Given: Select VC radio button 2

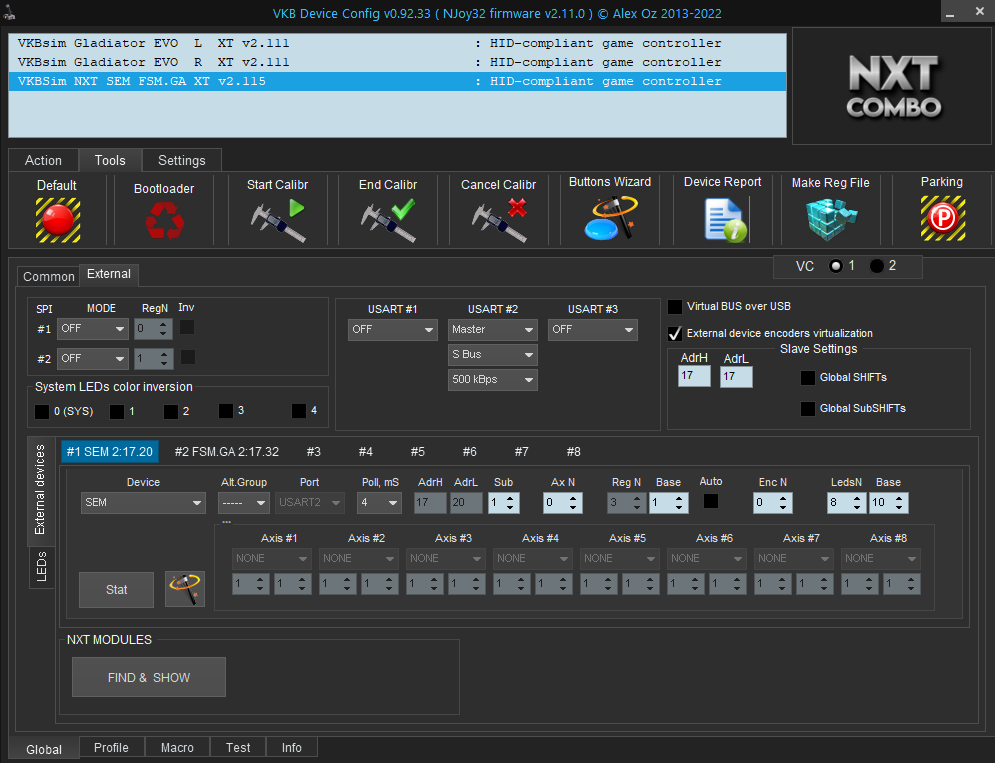Looking at the screenshot, I should point(876,266).
